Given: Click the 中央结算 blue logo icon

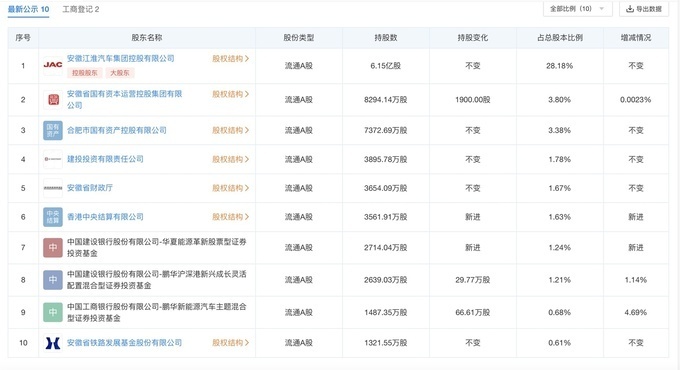Looking at the screenshot, I should (x=53, y=217).
